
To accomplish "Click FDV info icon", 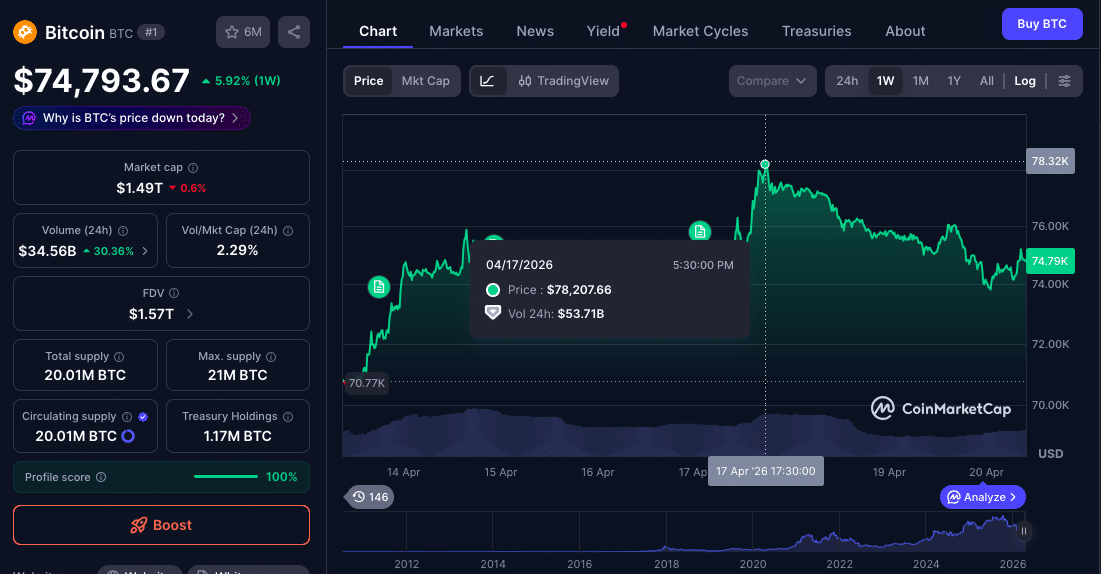I will tap(174, 293).
